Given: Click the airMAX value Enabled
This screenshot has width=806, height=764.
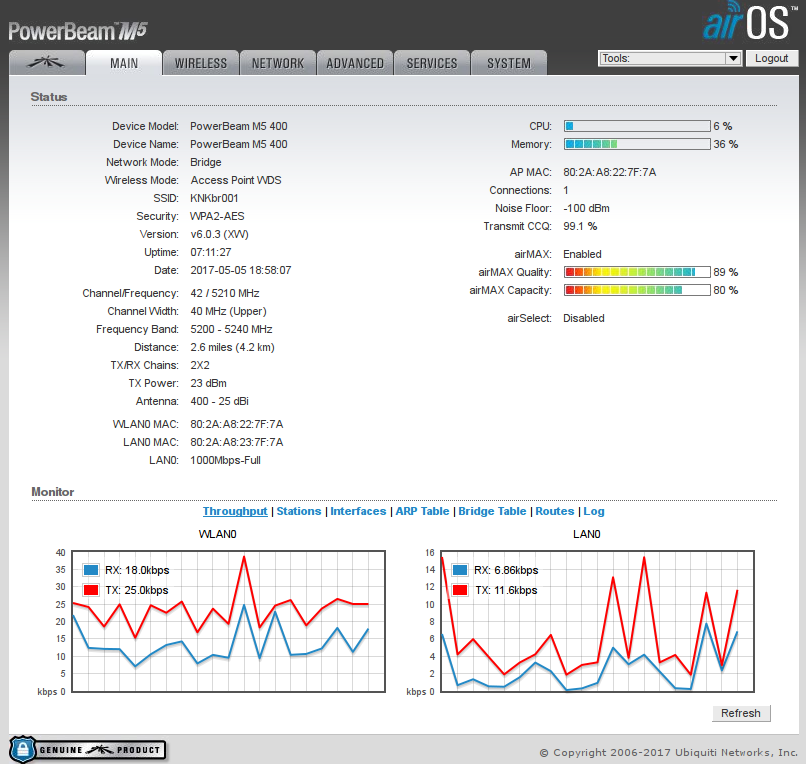Looking at the screenshot, I should 582,254.
